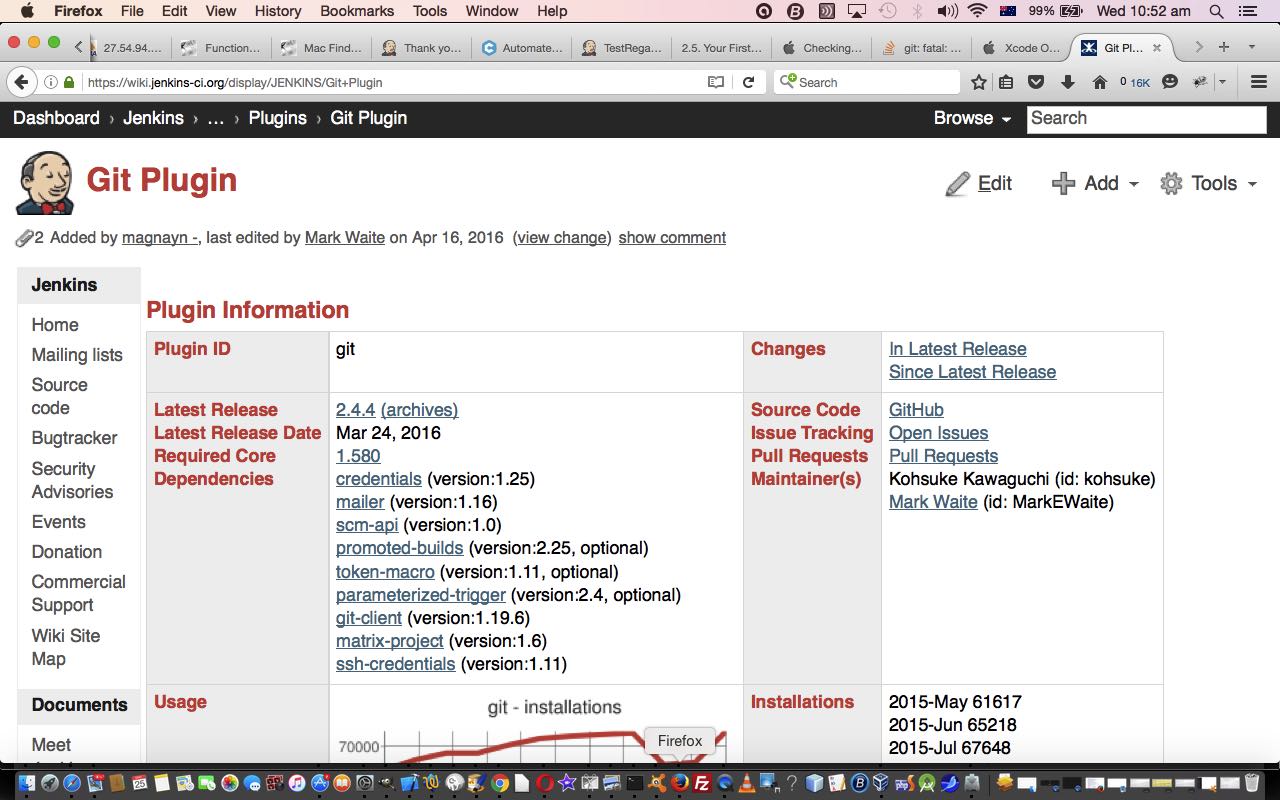
Task: Open the GitHub source code link
Action: 916,410
